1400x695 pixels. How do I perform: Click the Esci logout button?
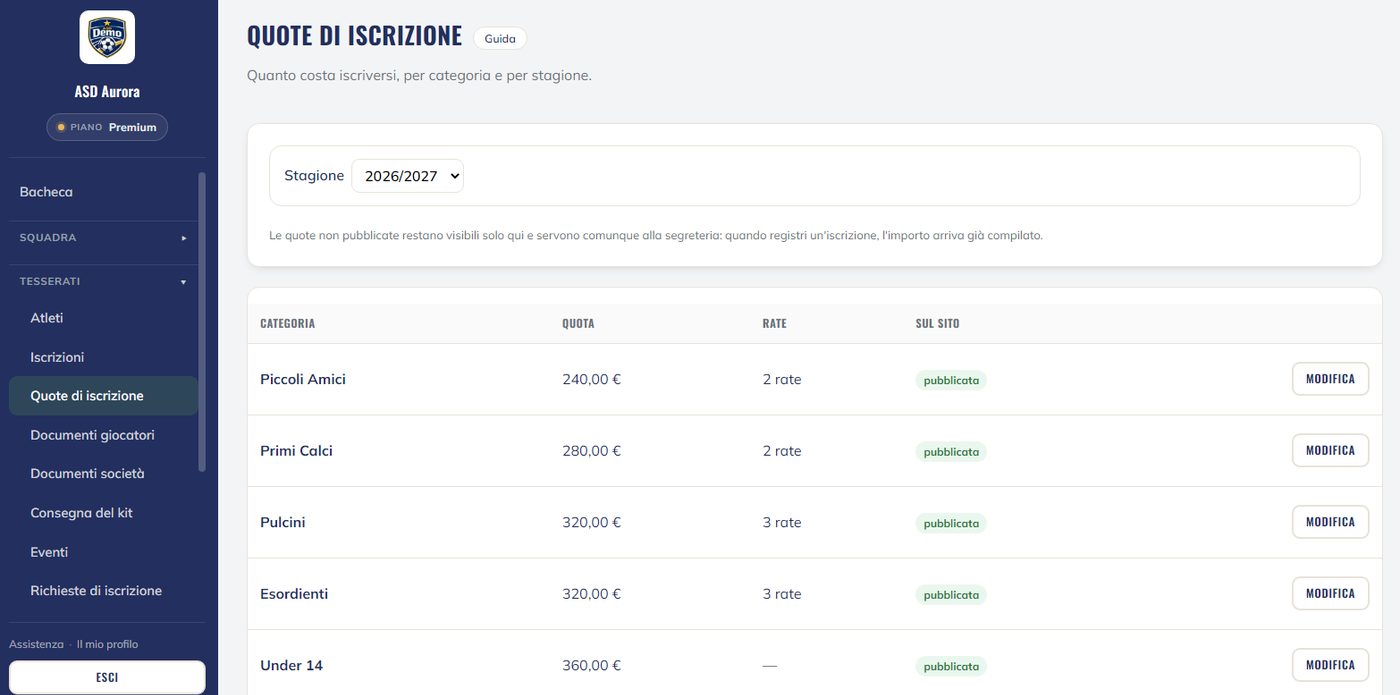point(107,677)
